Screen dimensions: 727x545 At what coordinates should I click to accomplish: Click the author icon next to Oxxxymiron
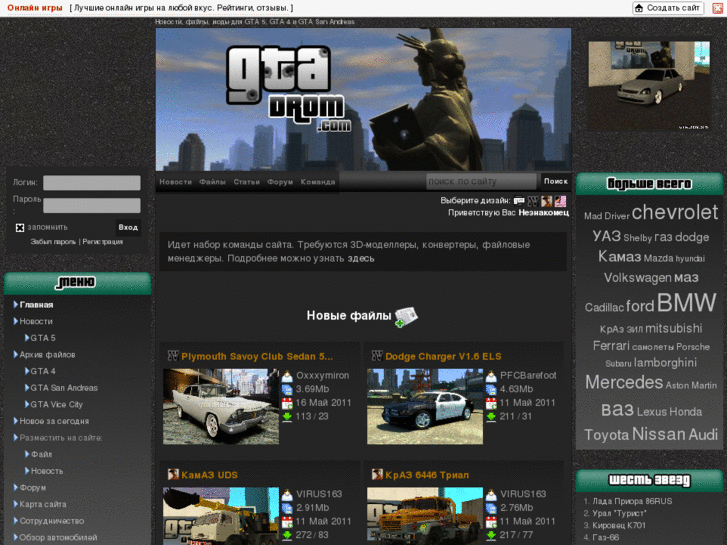coord(287,376)
